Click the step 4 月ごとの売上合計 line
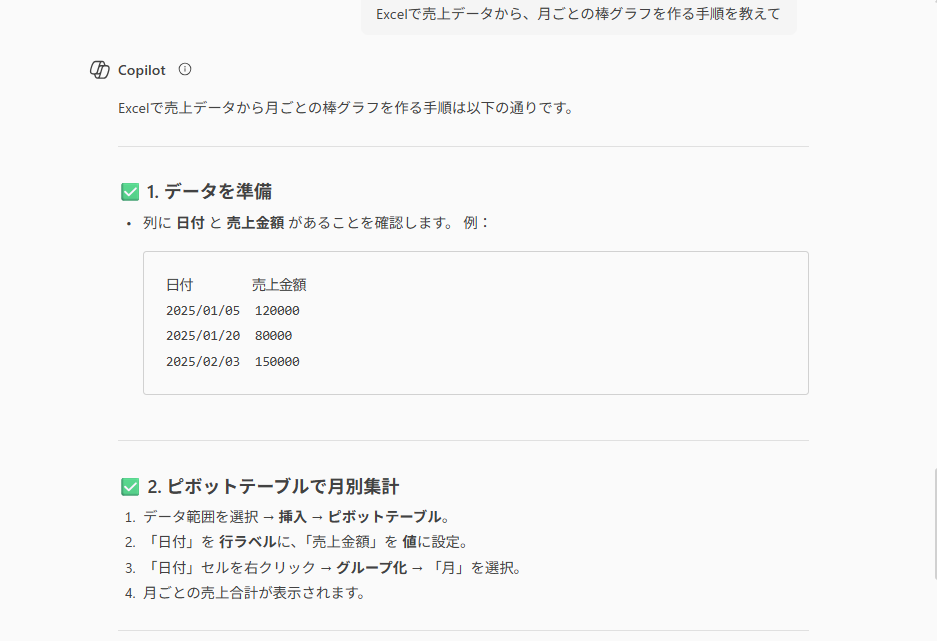This screenshot has width=937, height=641. pos(254,593)
